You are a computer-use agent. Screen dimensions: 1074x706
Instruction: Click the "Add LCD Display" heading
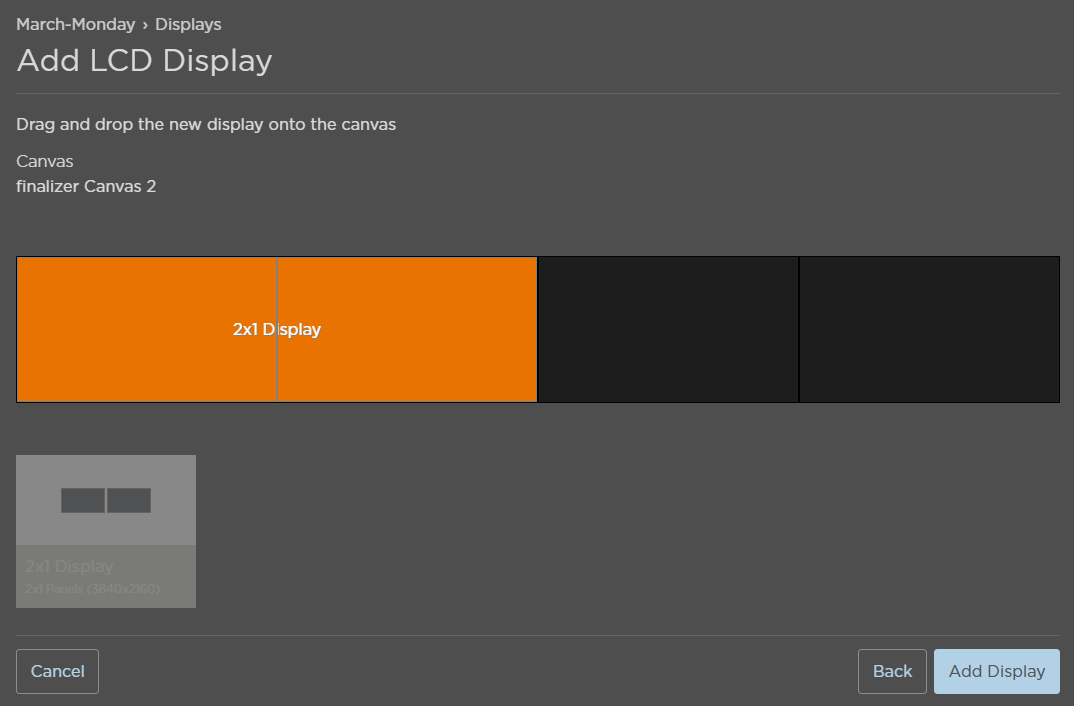[x=145, y=61]
